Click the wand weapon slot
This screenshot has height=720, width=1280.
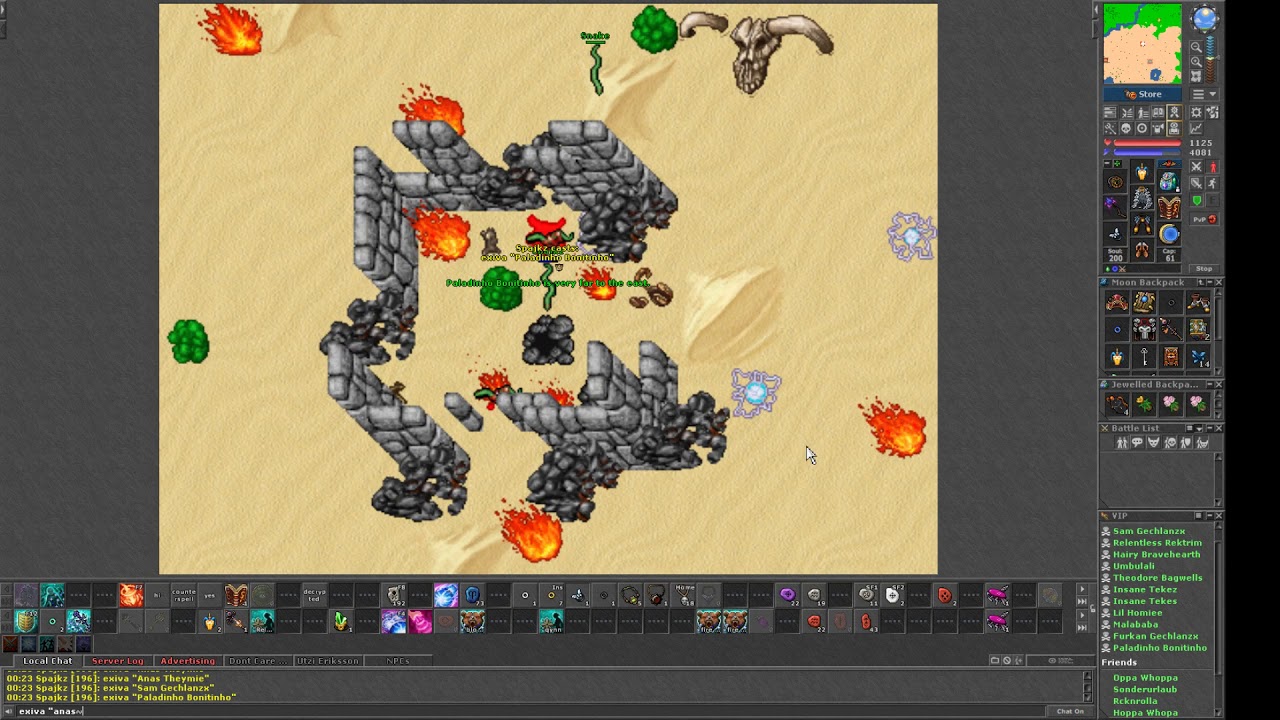pos(1116,207)
